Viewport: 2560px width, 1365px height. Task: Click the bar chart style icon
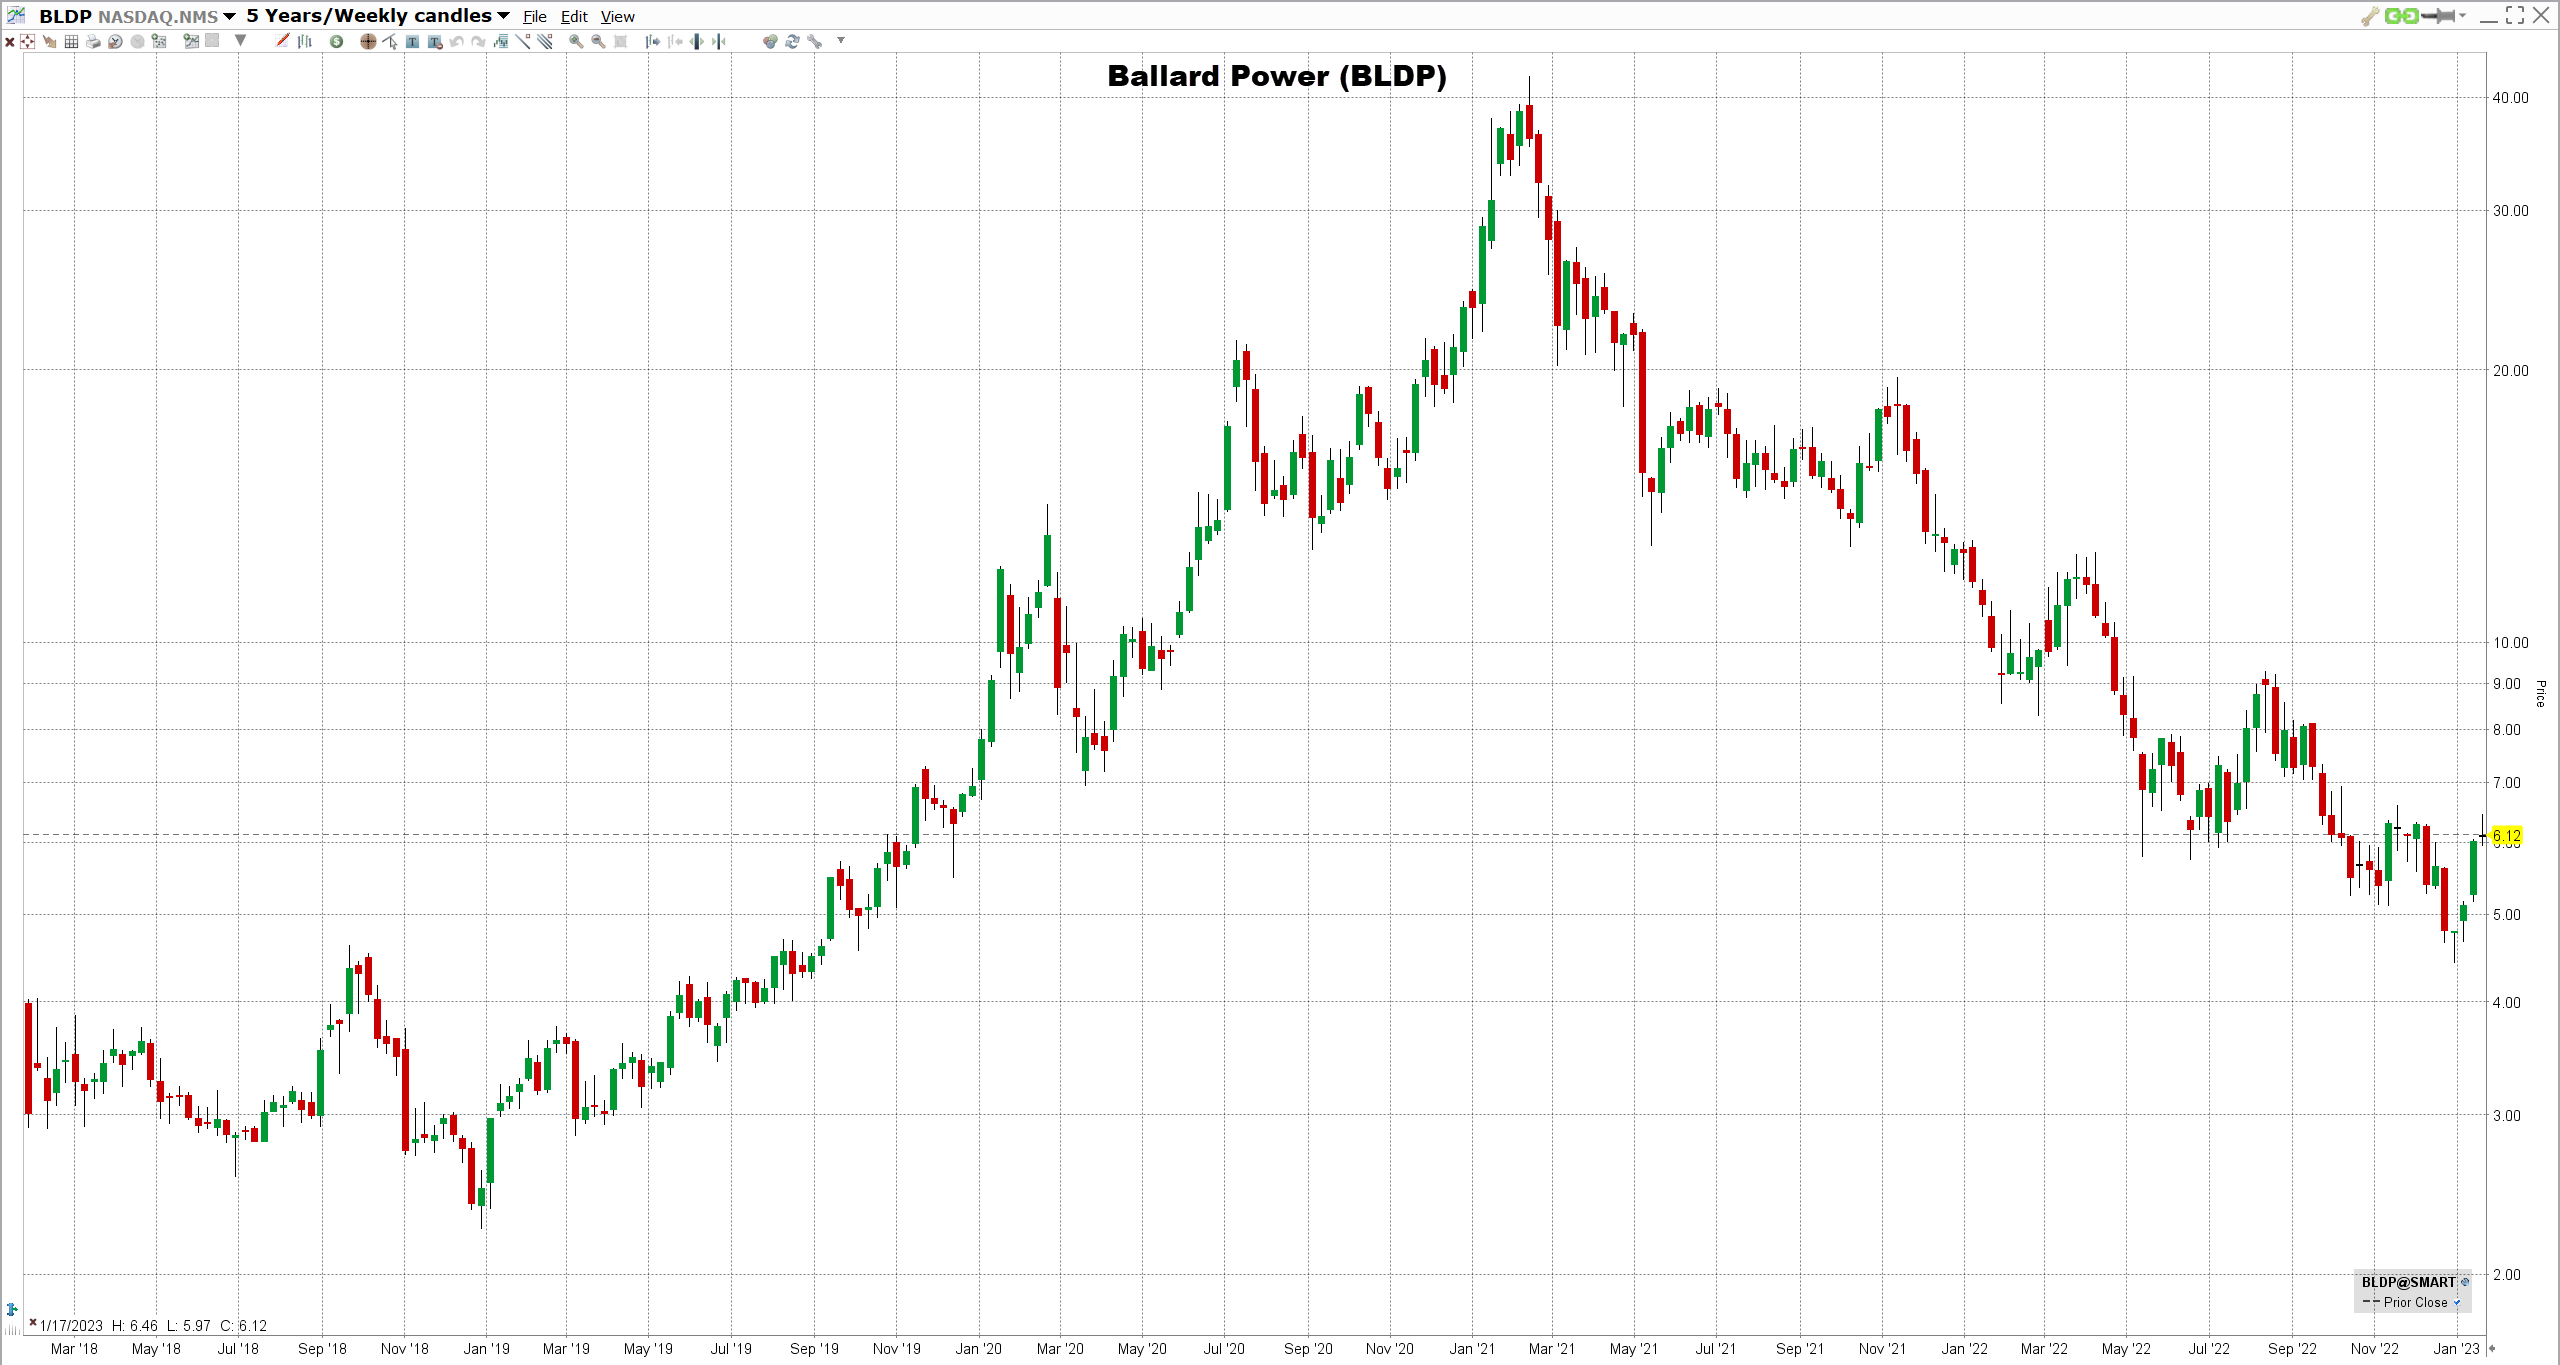coord(305,42)
